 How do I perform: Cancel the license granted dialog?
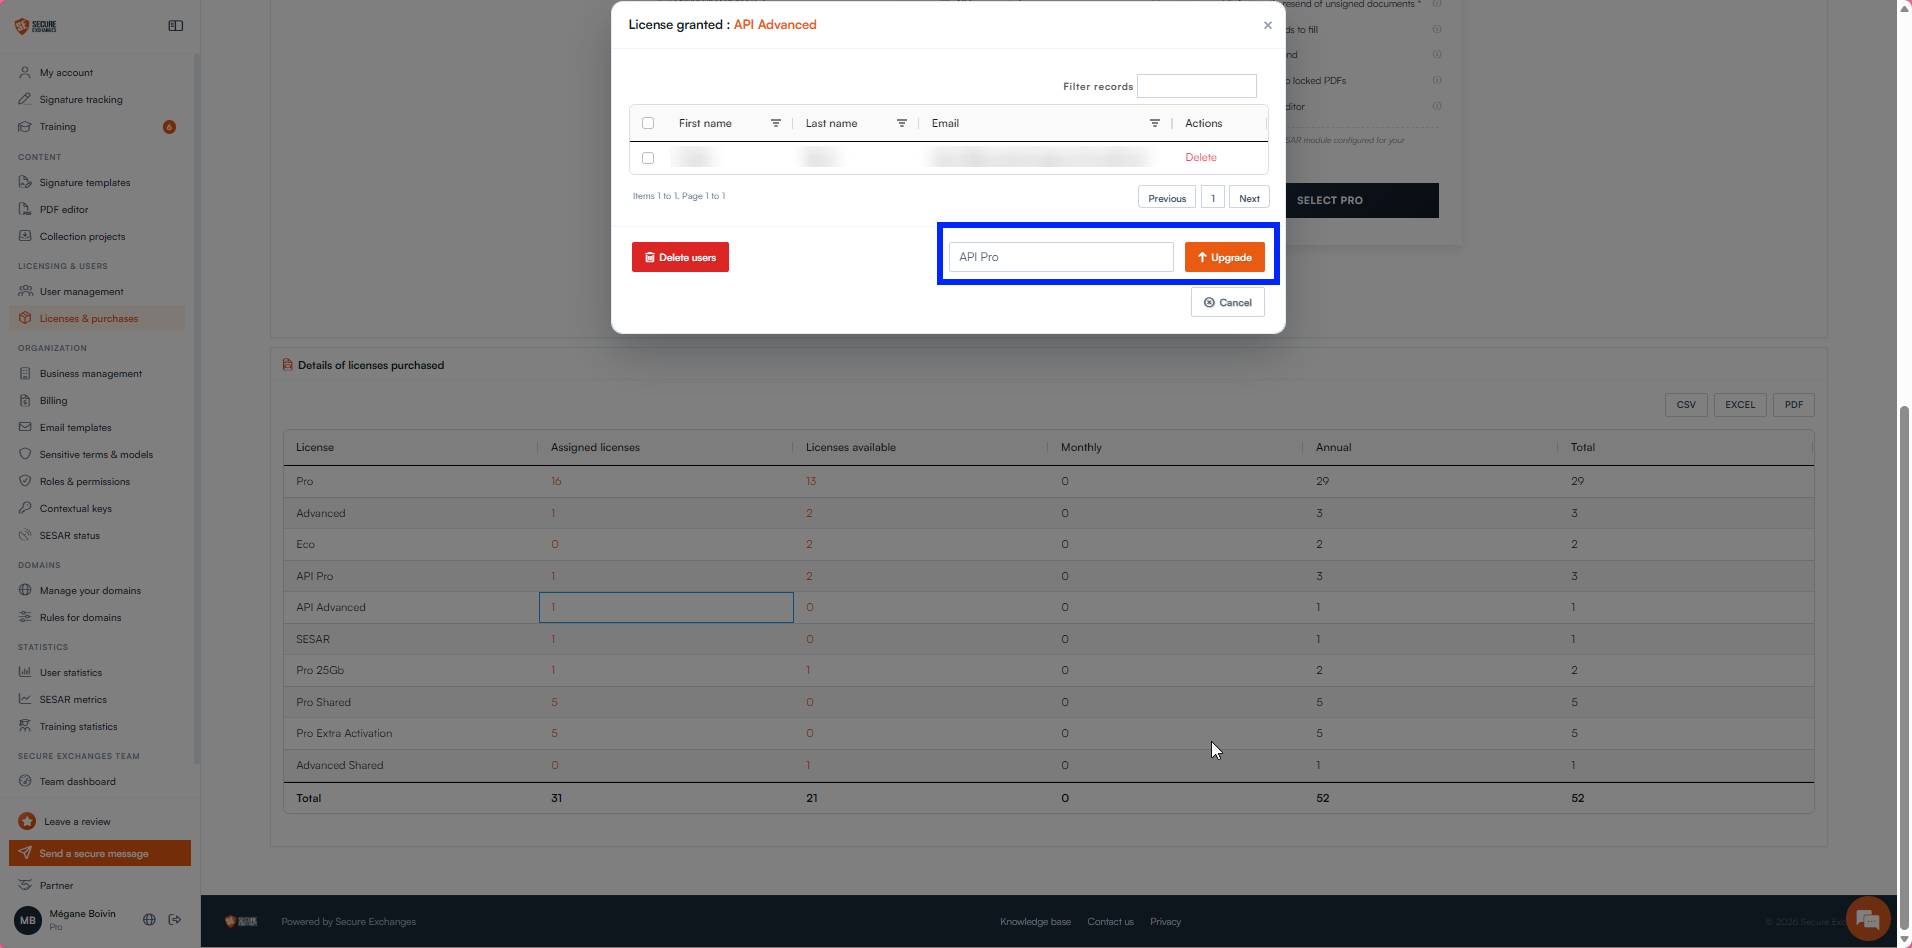click(1228, 303)
